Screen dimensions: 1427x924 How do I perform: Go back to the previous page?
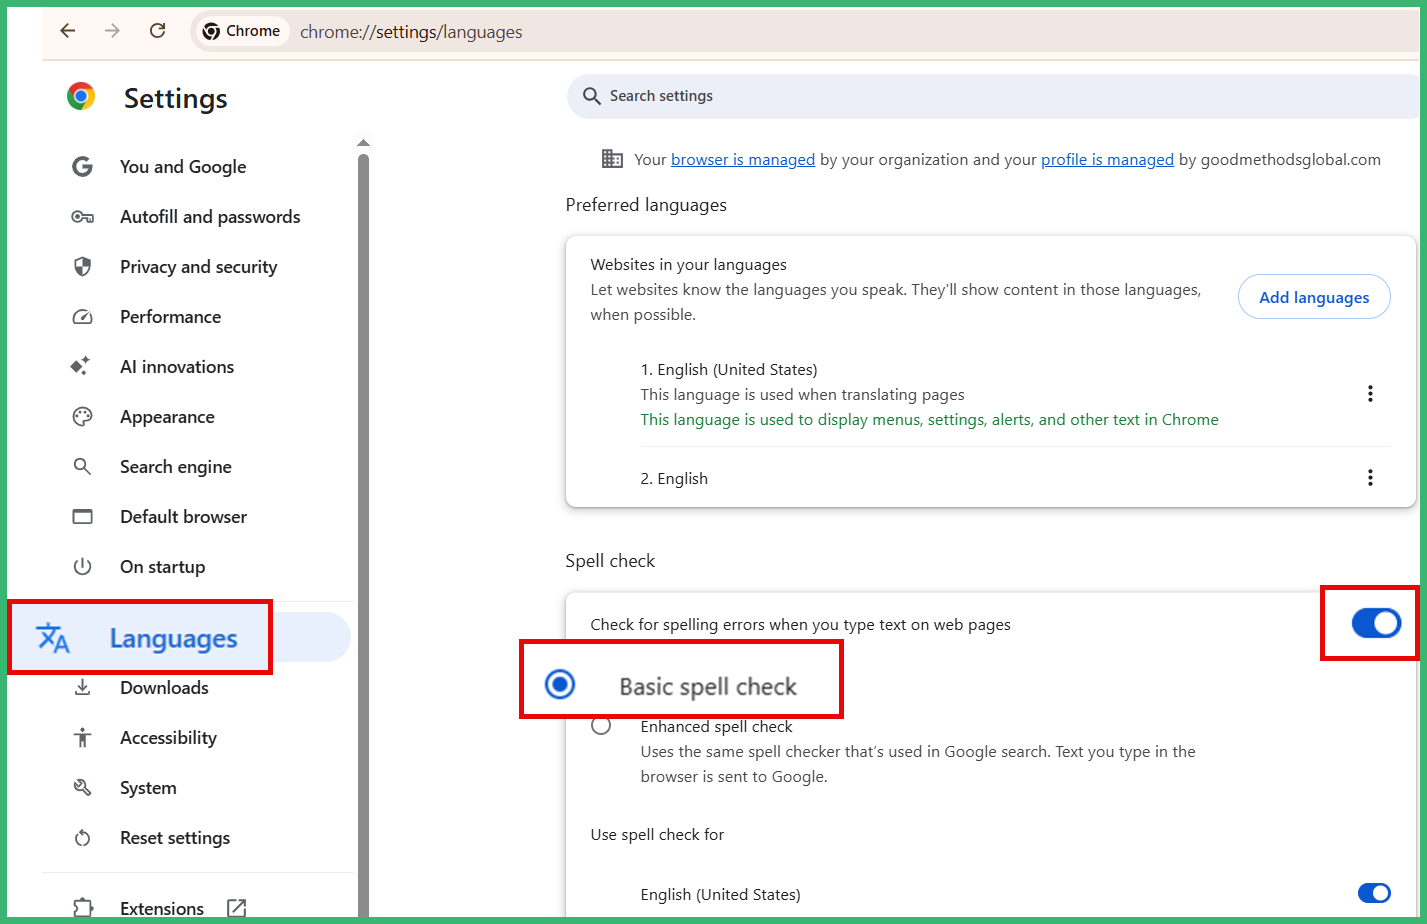point(67,31)
